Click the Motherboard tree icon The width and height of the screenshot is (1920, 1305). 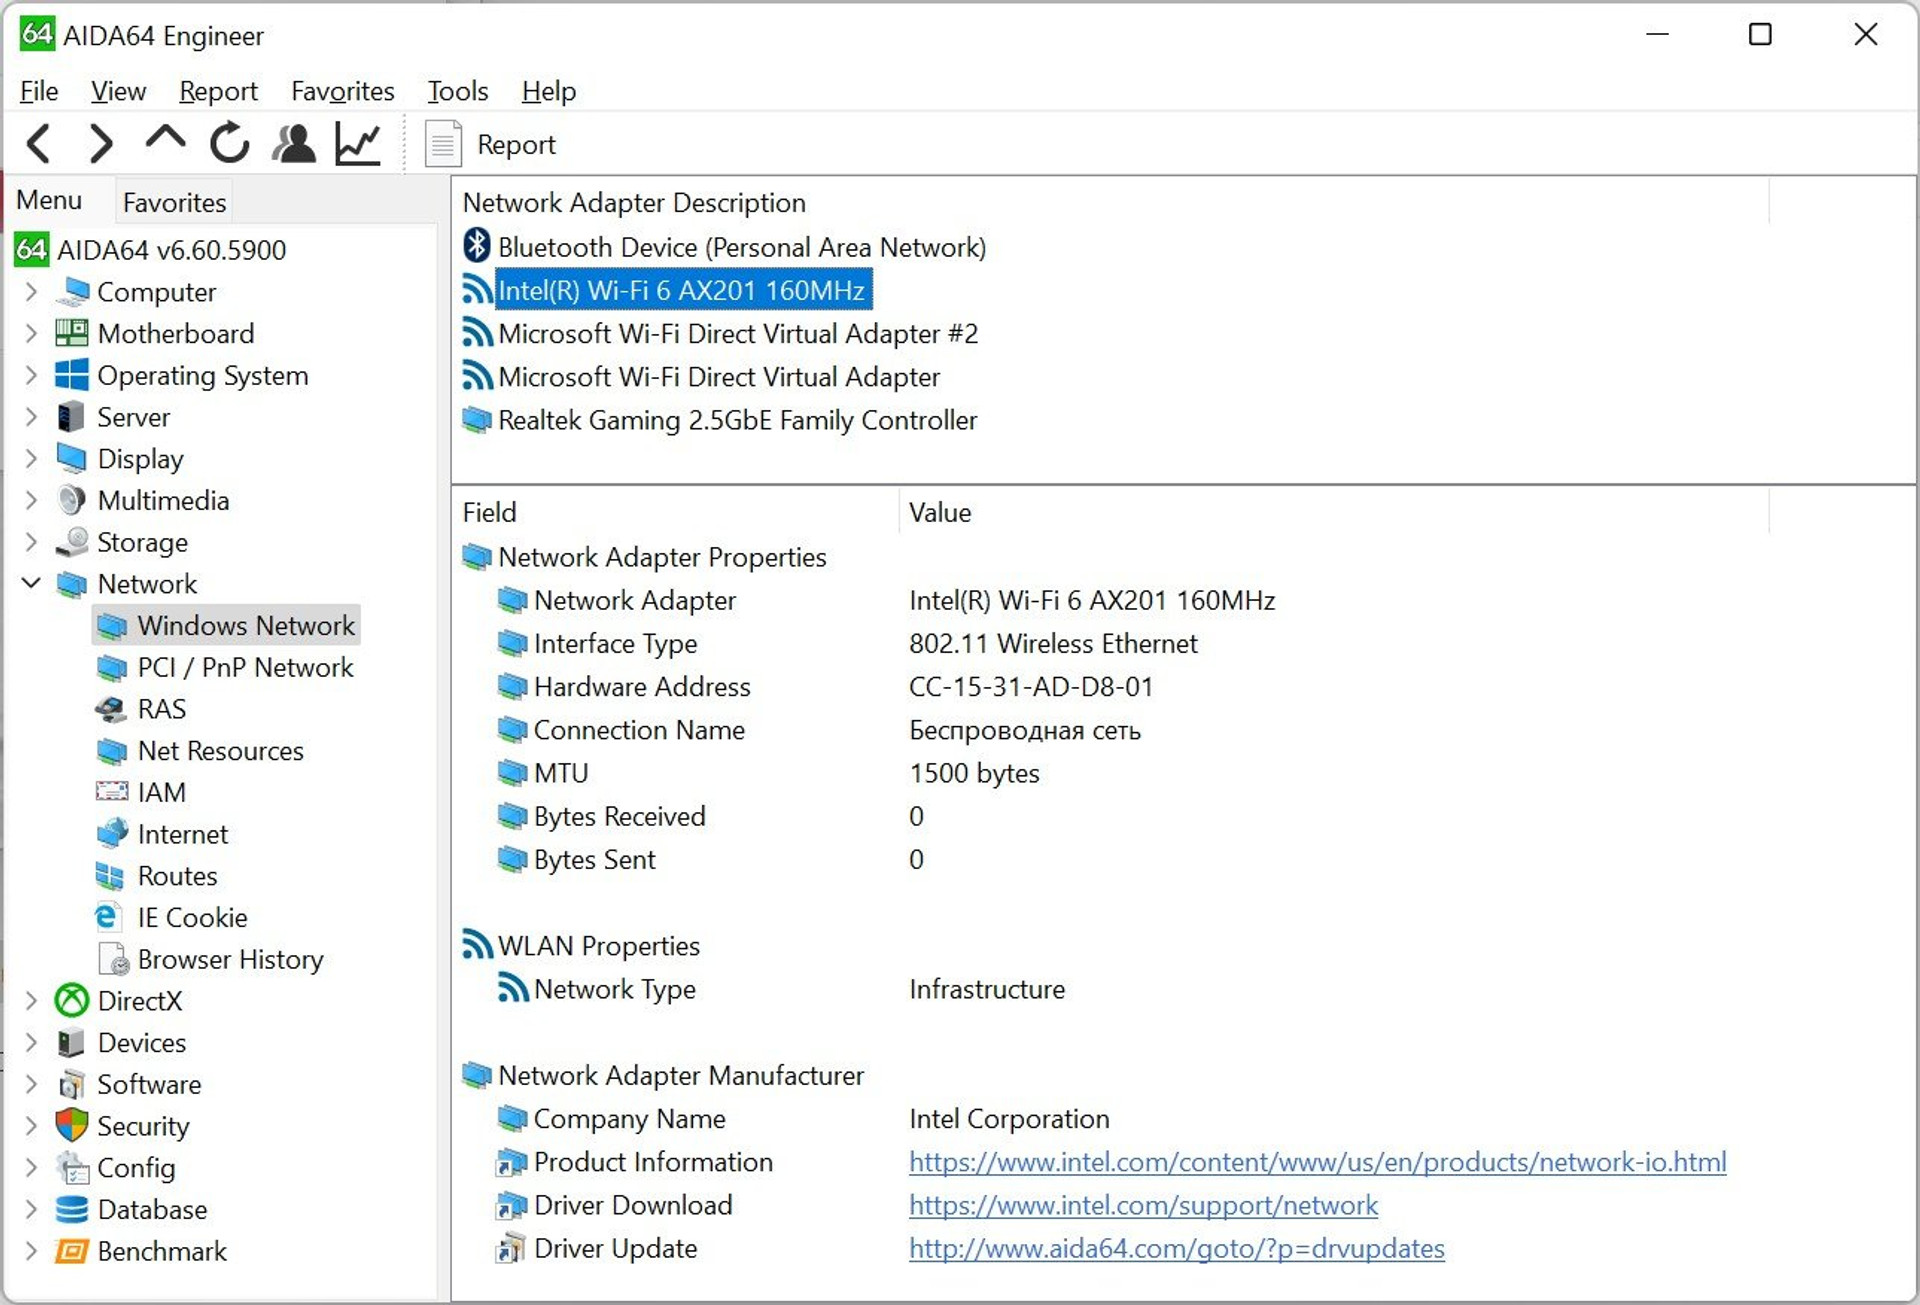[72, 333]
